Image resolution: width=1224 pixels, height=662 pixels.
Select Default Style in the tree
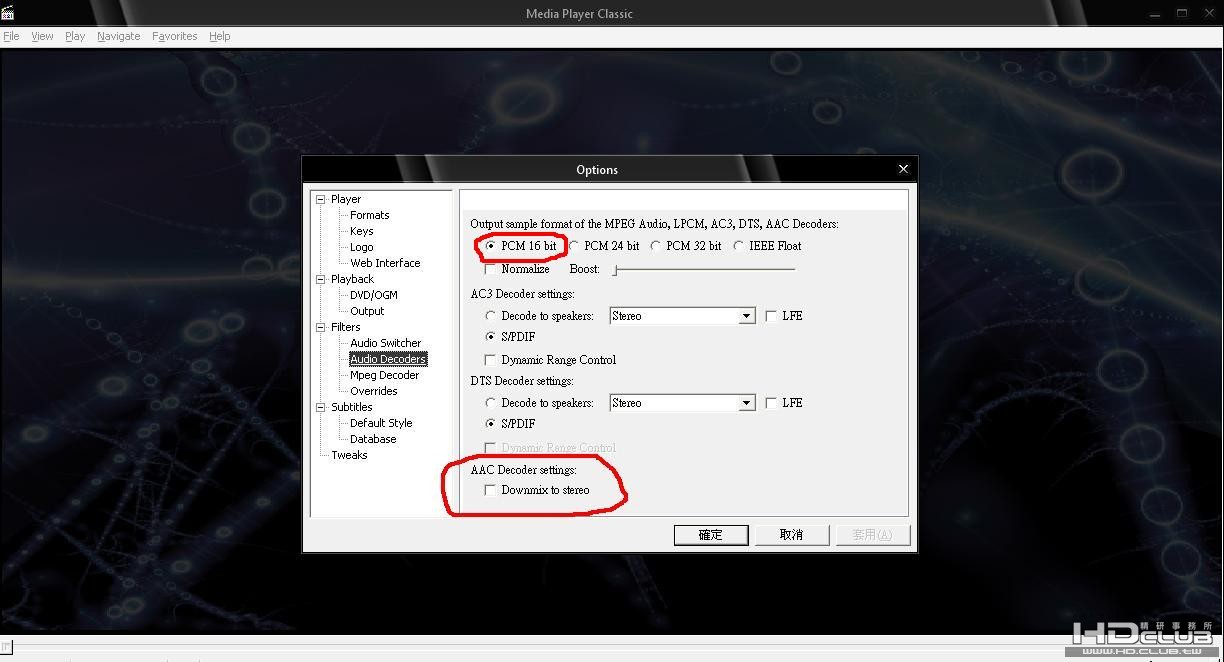(381, 423)
